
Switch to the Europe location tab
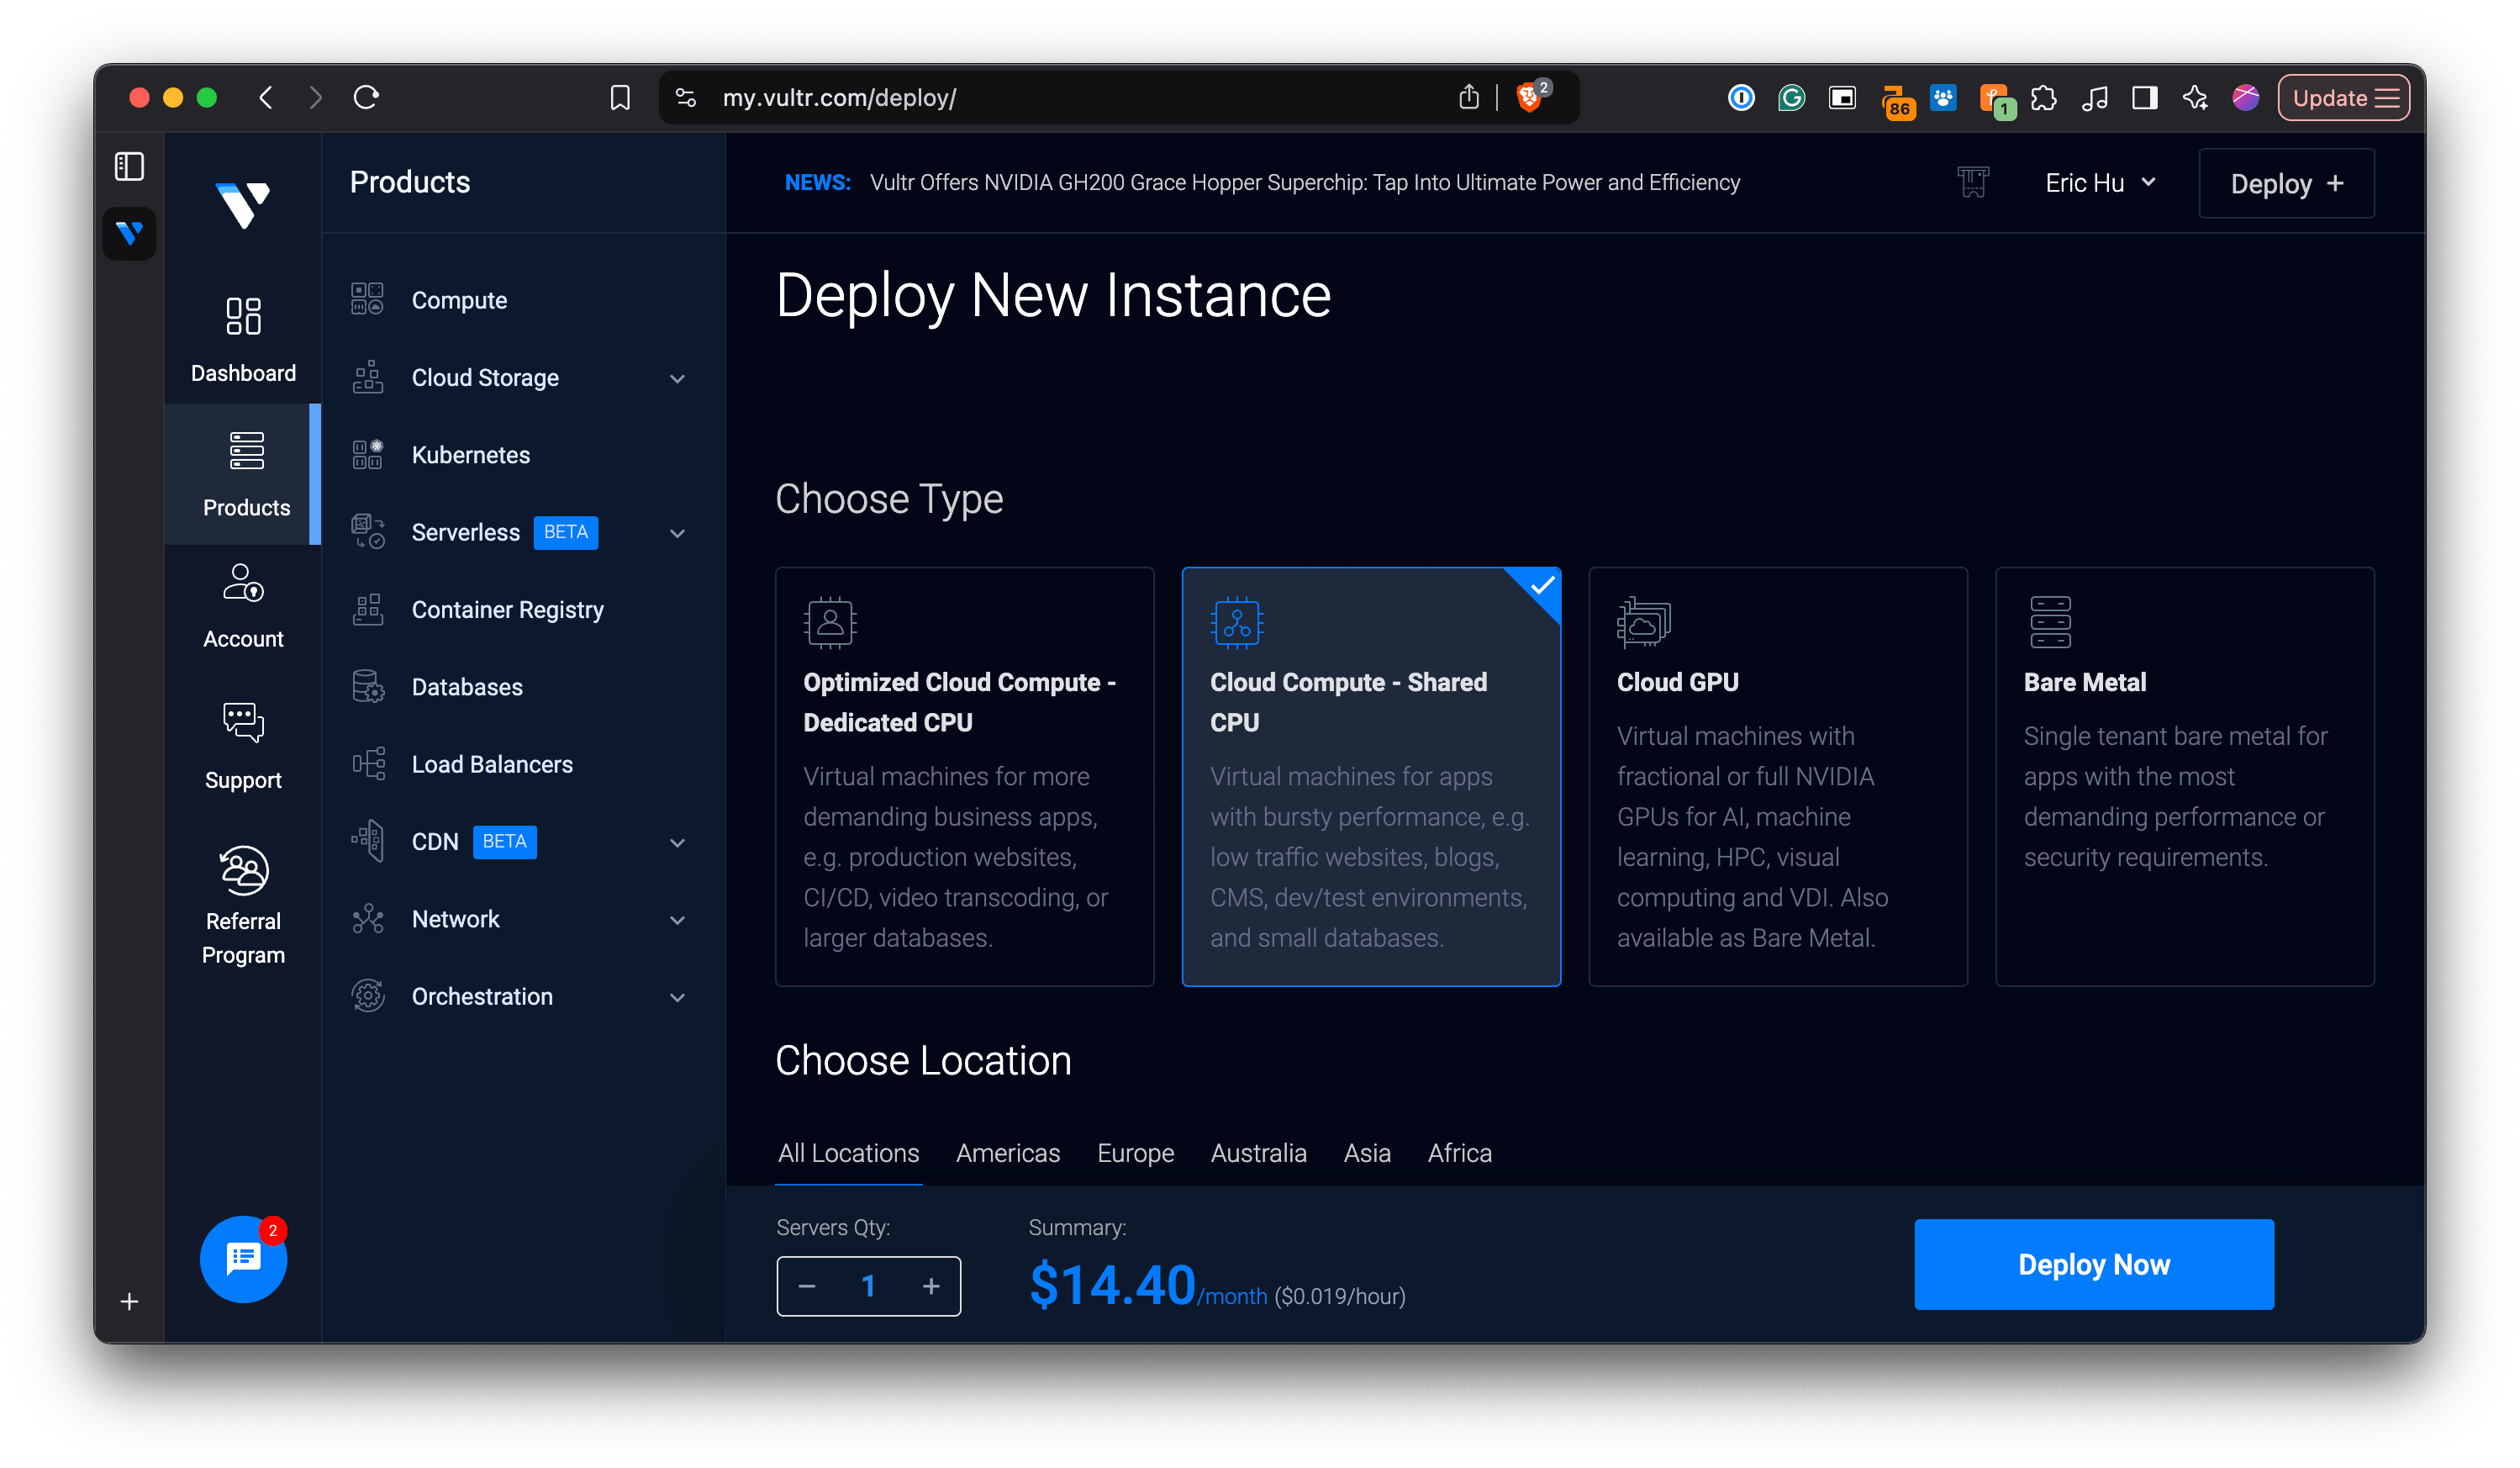point(1135,1153)
